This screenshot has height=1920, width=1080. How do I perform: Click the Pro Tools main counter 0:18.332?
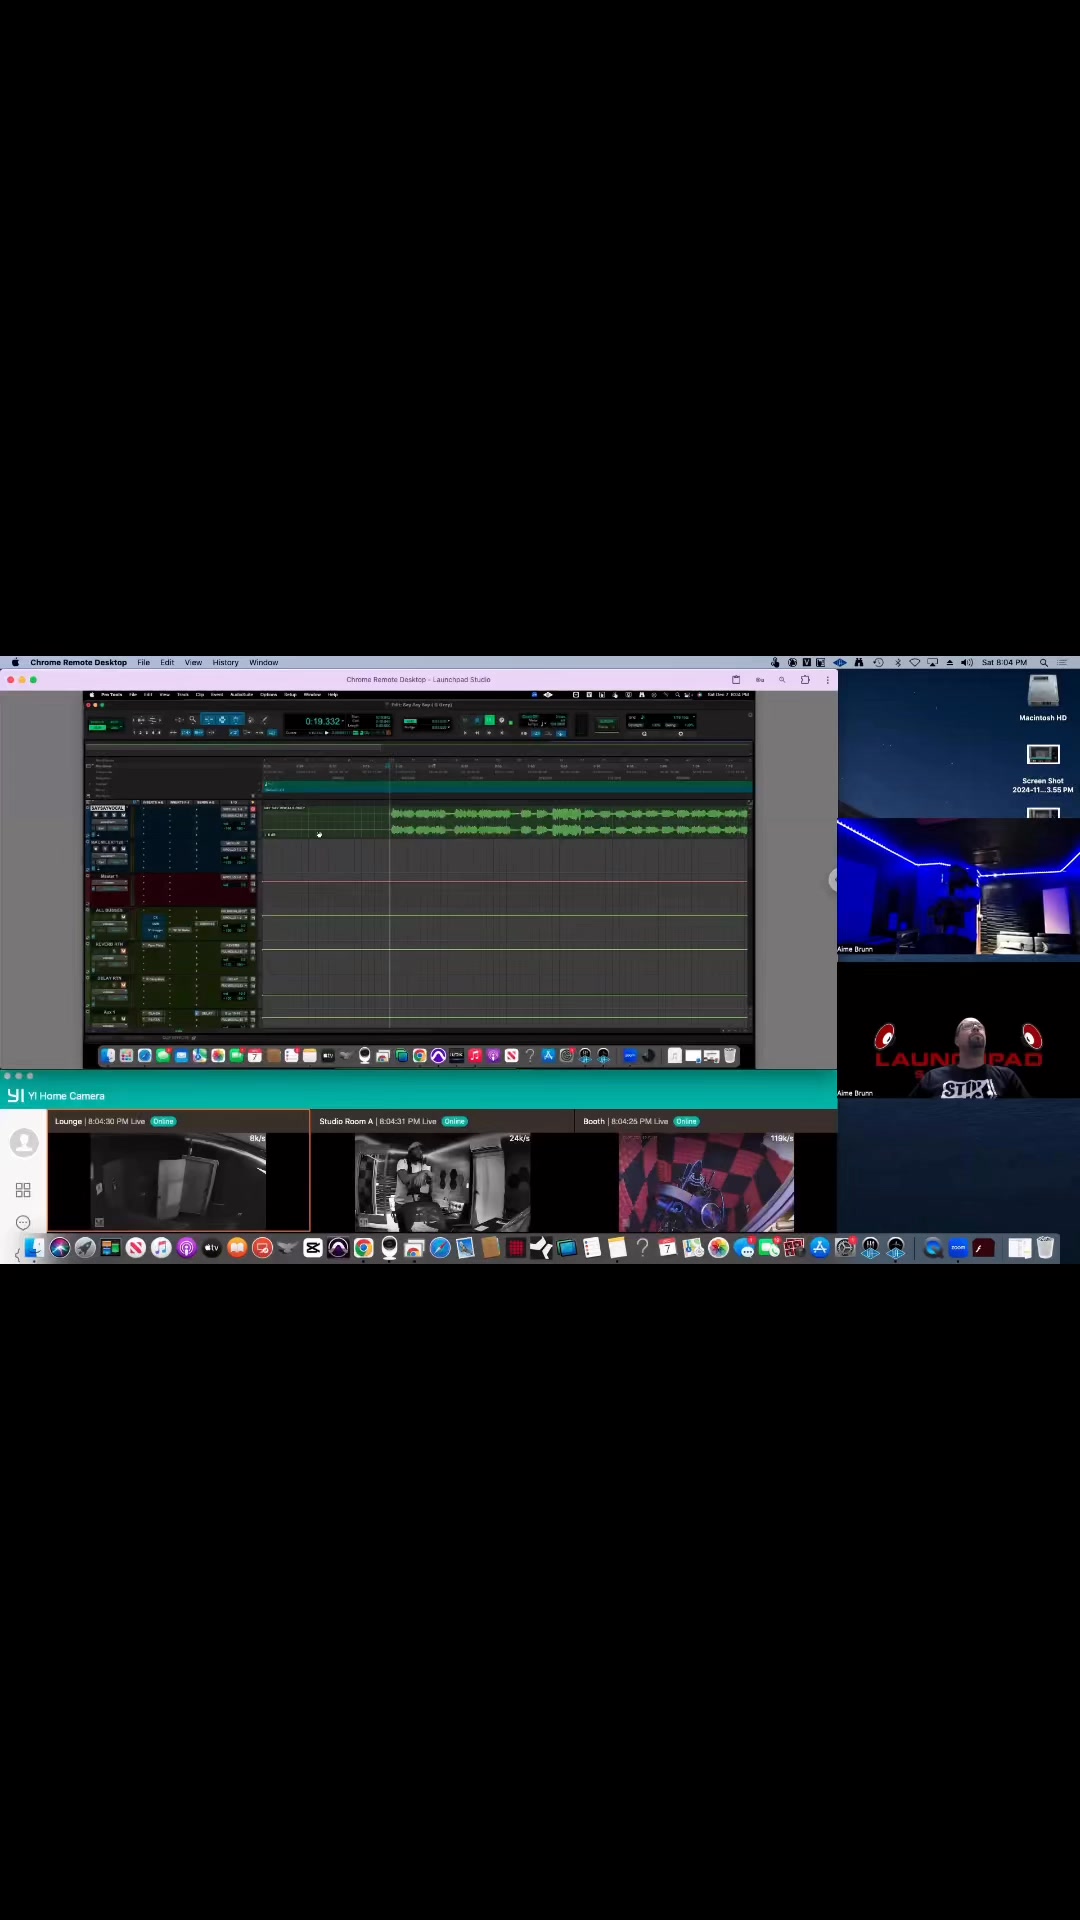324,721
